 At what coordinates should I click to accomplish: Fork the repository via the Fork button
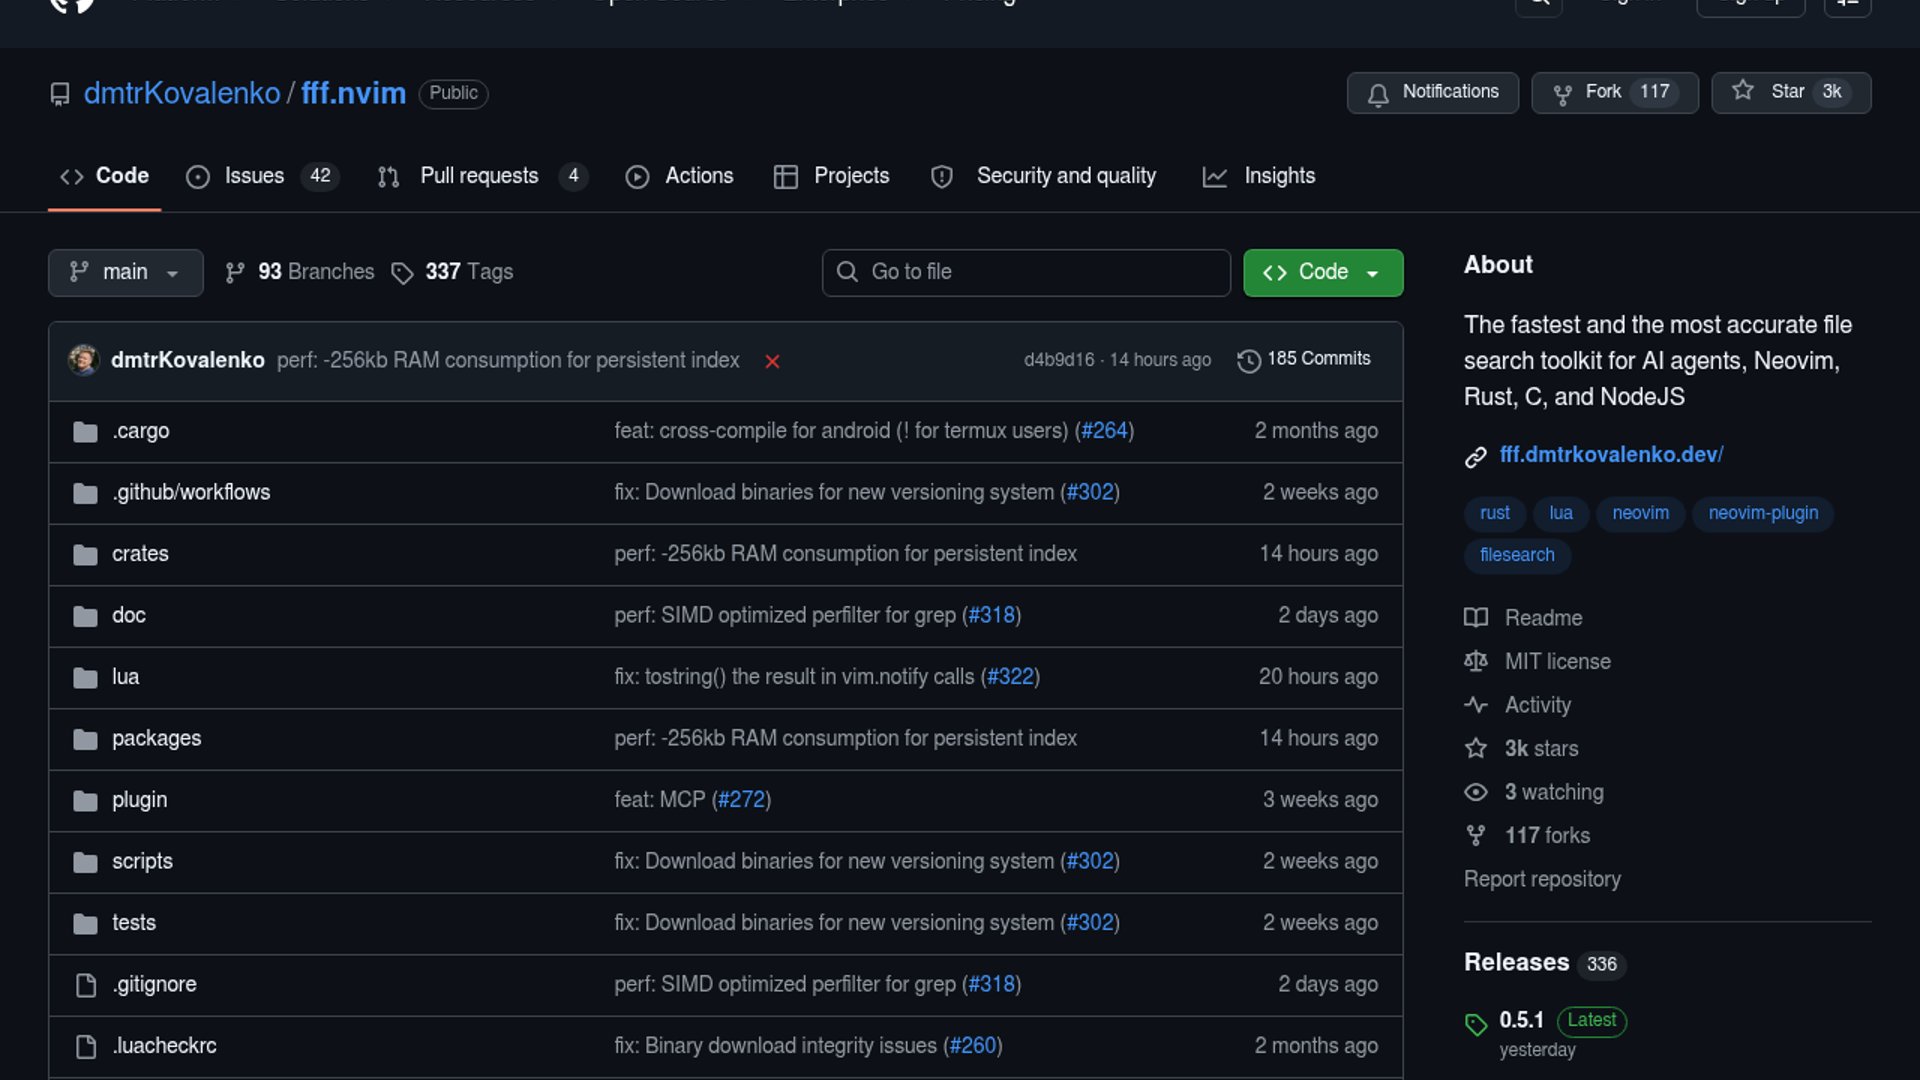[x=1614, y=92]
